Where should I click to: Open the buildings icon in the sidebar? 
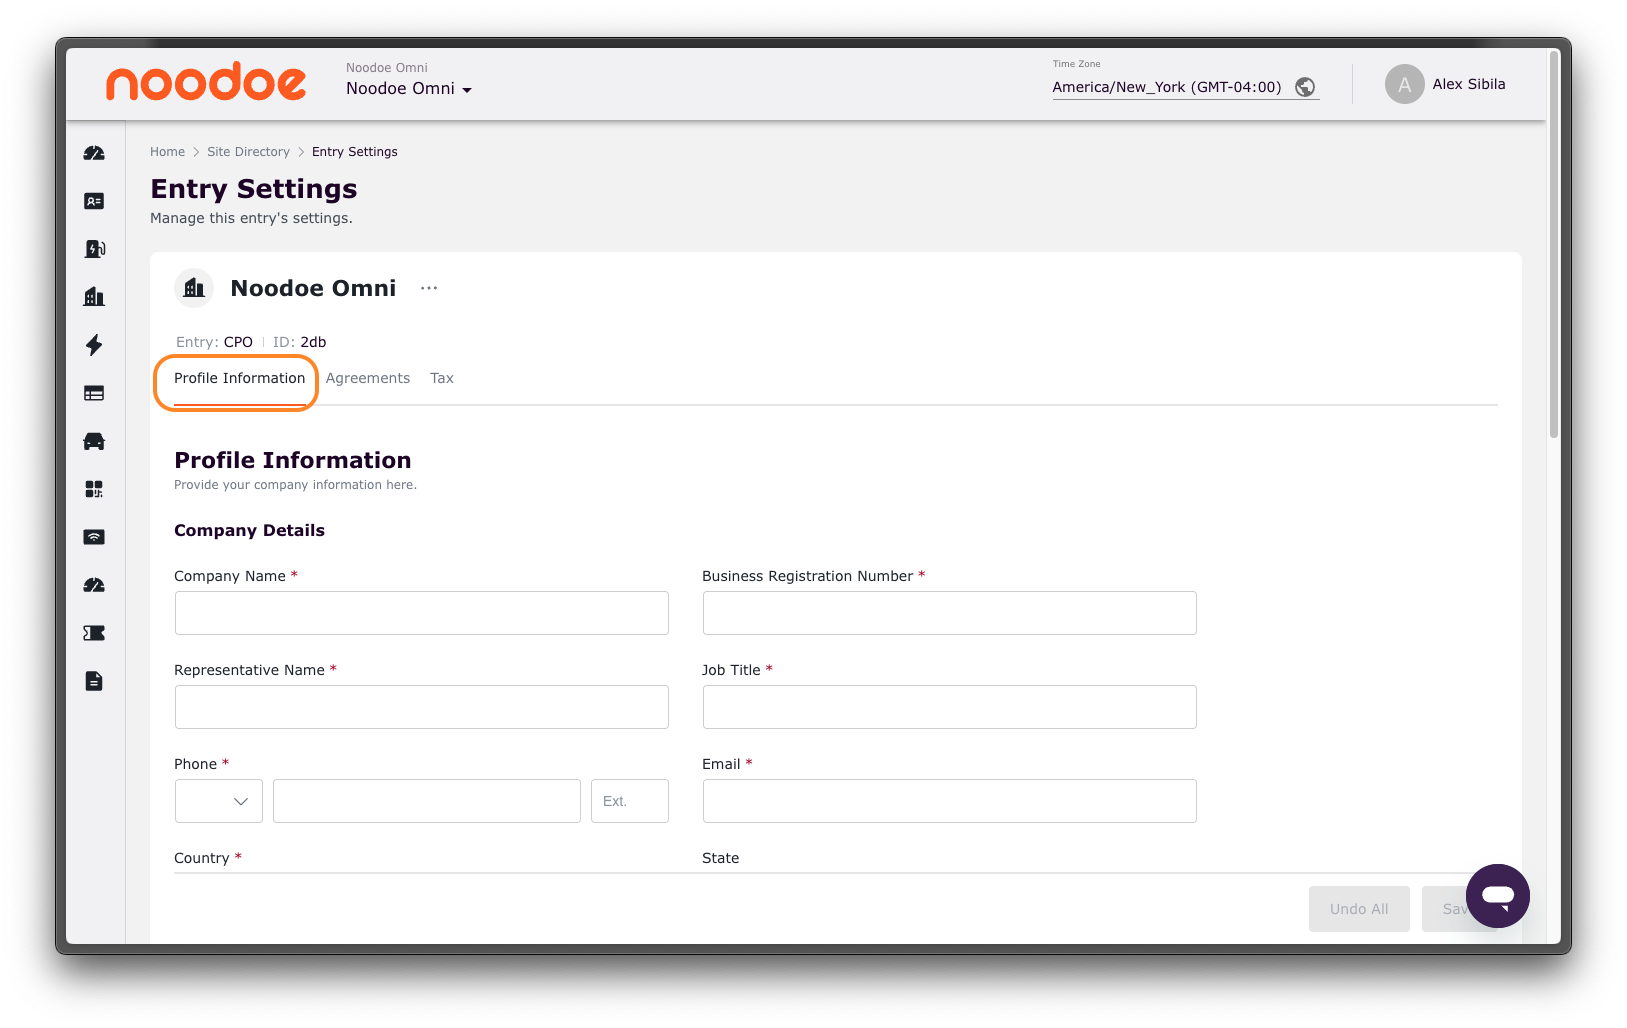click(x=94, y=297)
